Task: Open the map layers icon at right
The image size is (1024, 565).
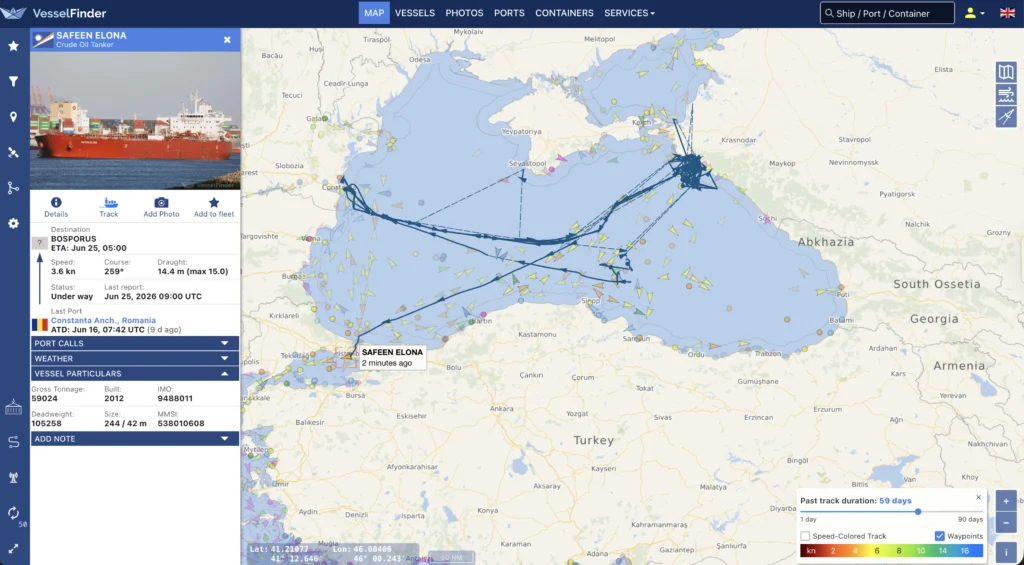Action: pyautogui.click(x=1006, y=72)
